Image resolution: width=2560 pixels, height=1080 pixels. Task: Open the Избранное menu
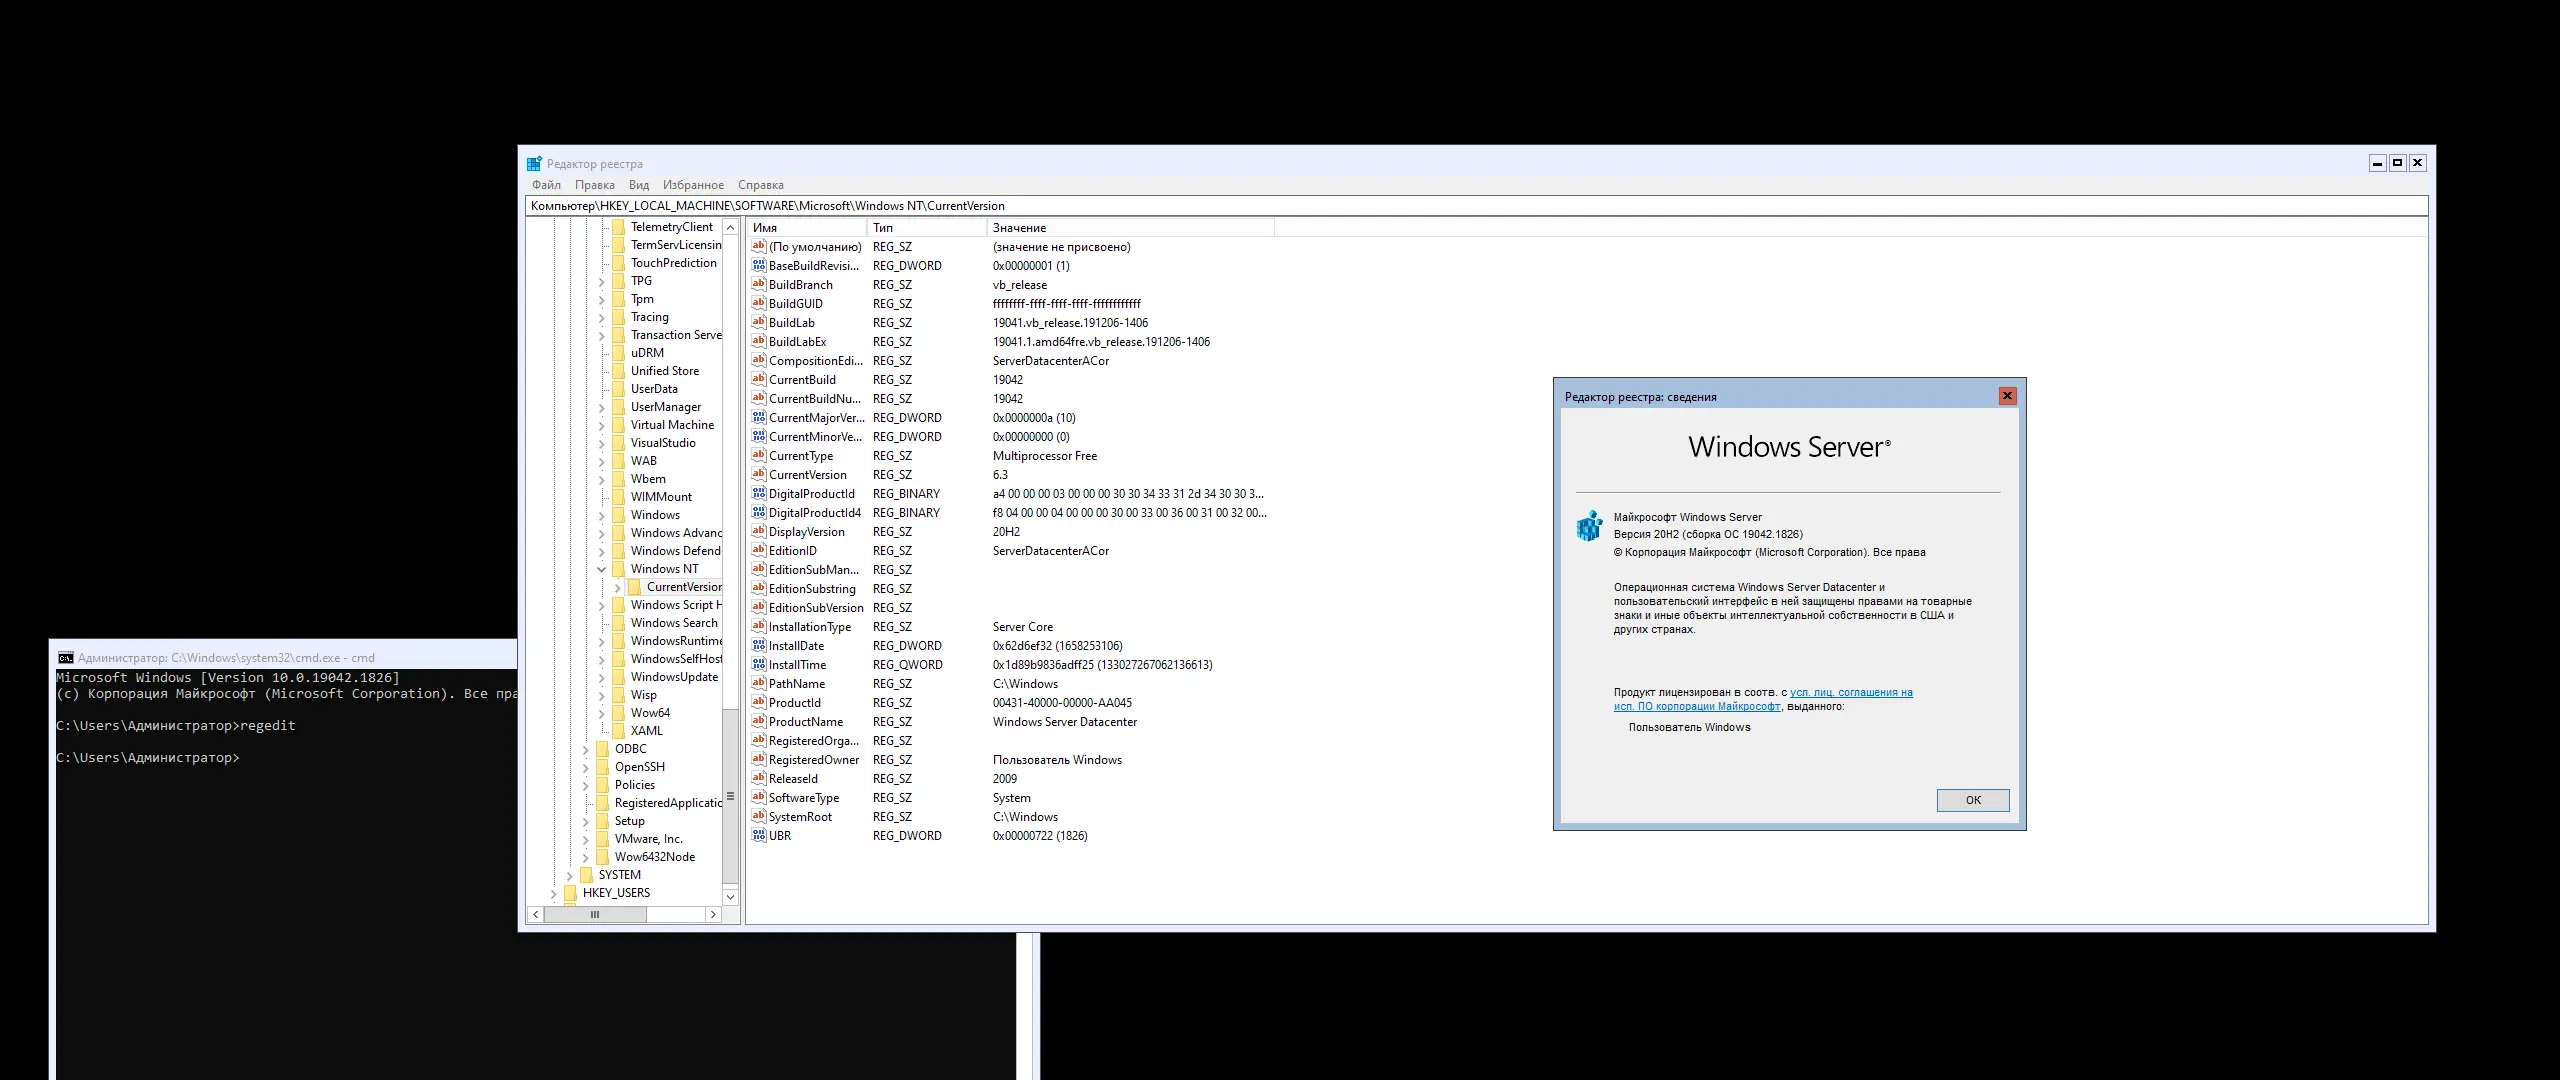click(x=692, y=185)
